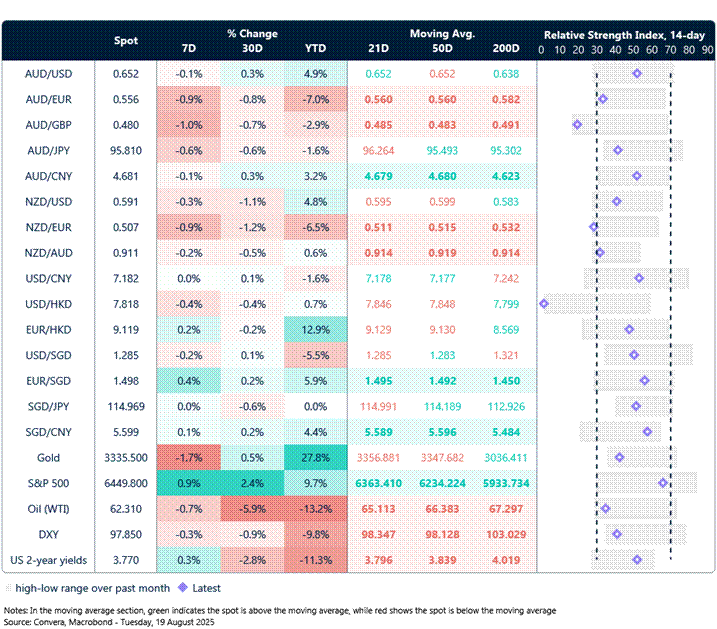Click the US 2-year yields row label

tap(48, 559)
